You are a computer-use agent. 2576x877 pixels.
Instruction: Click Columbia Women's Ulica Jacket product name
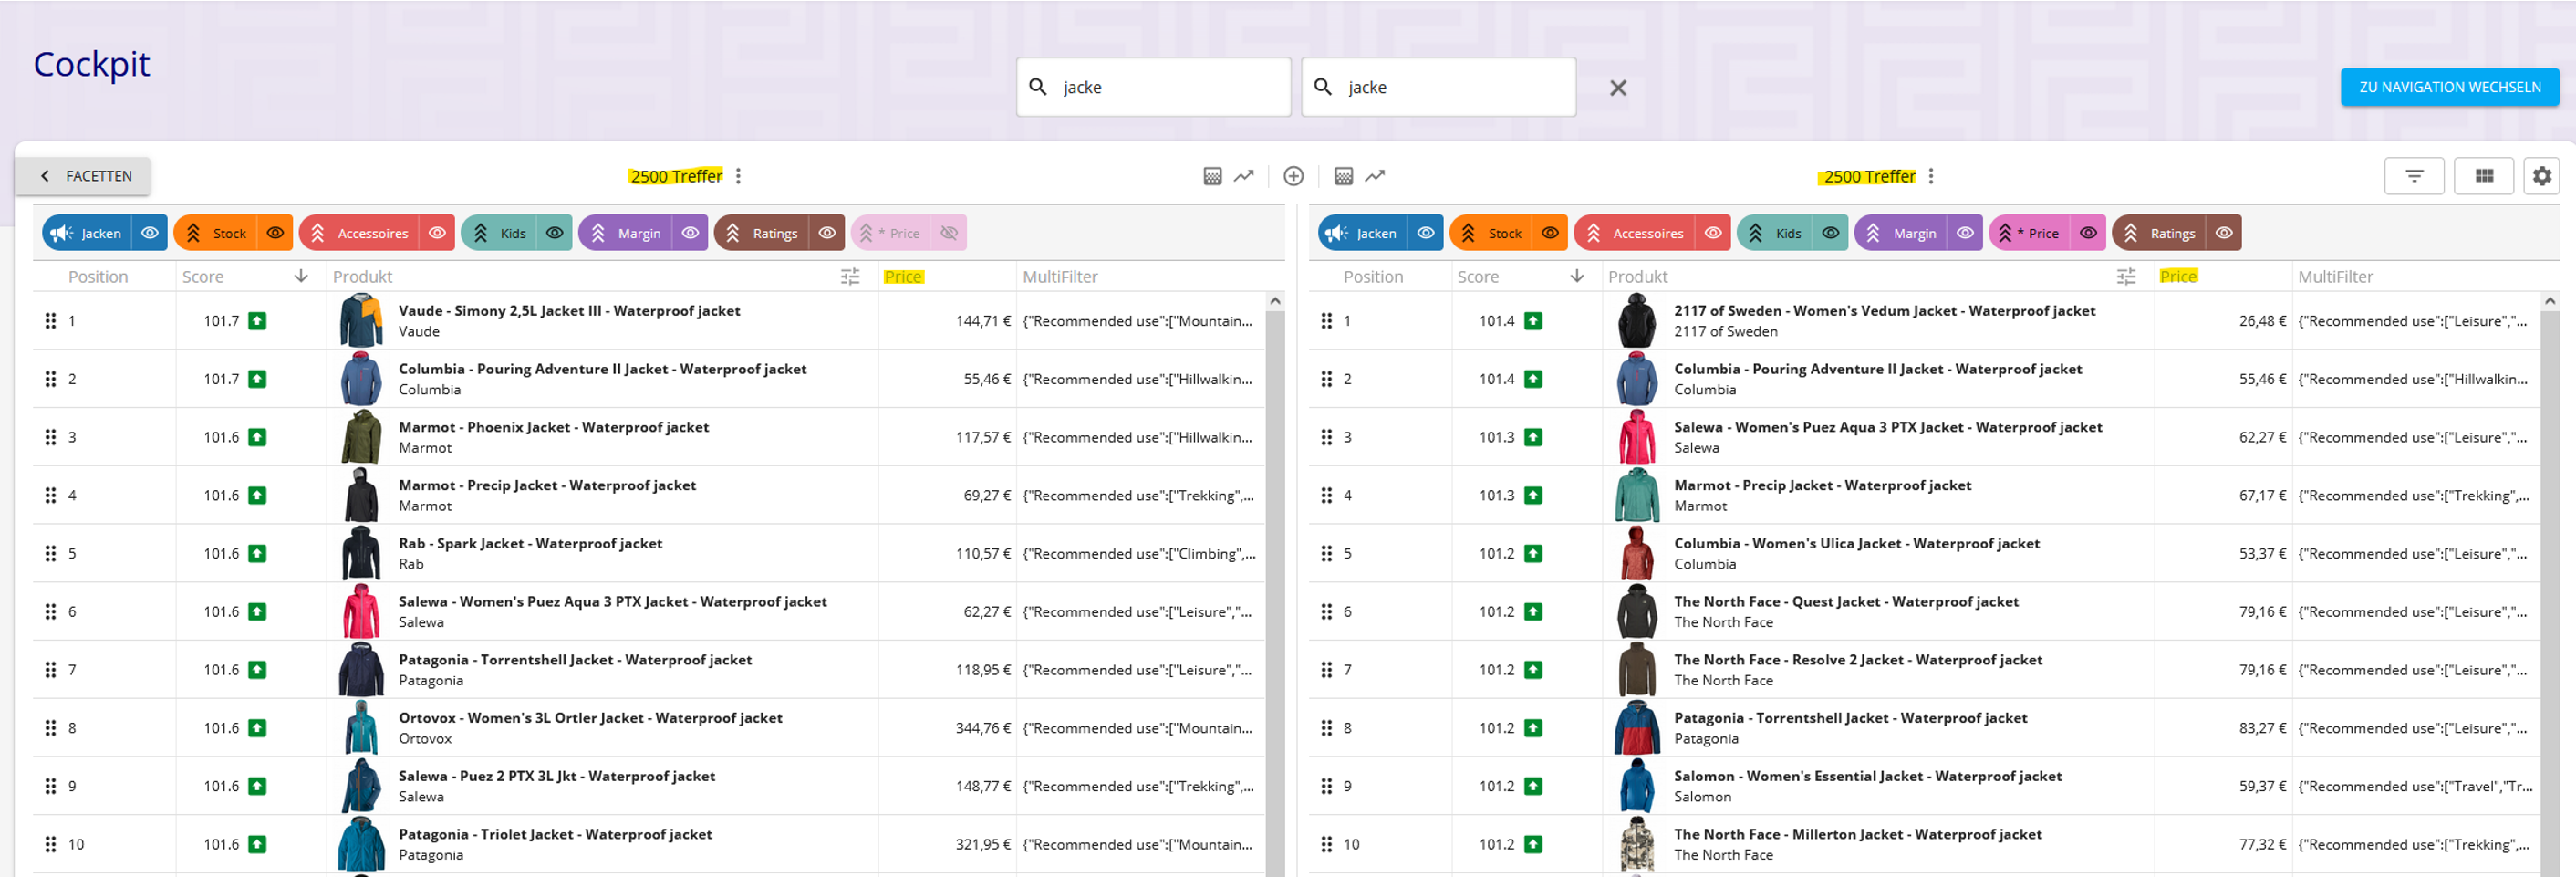(1857, 543)
